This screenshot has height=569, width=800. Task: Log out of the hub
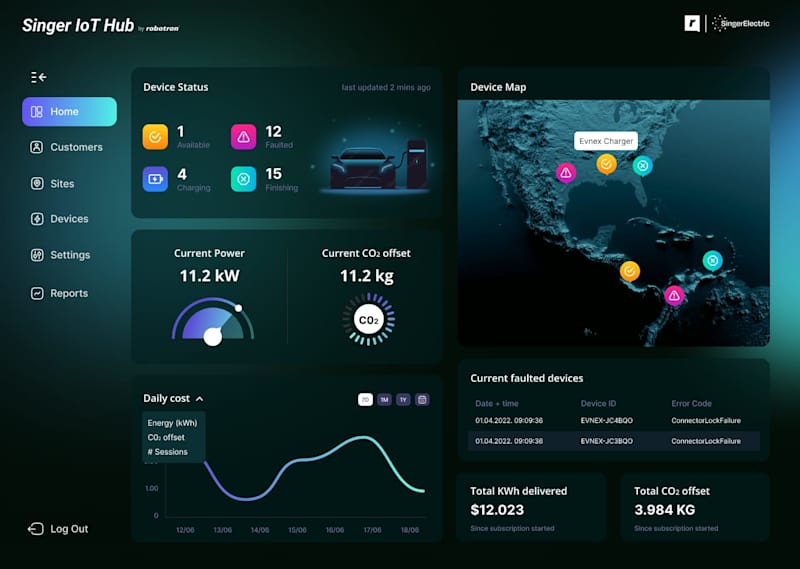(x=58, y=529)
